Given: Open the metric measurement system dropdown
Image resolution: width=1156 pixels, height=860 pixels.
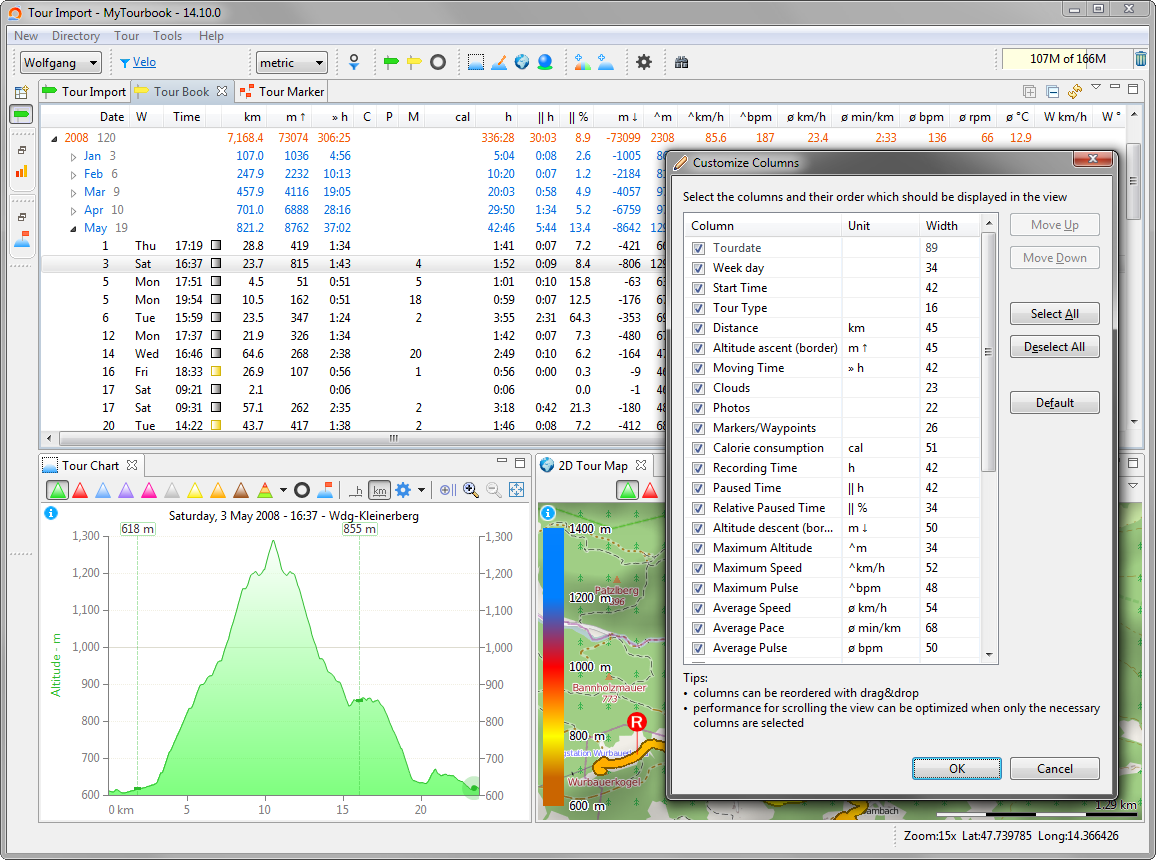Looking at the screenshot, I should 291,63.
